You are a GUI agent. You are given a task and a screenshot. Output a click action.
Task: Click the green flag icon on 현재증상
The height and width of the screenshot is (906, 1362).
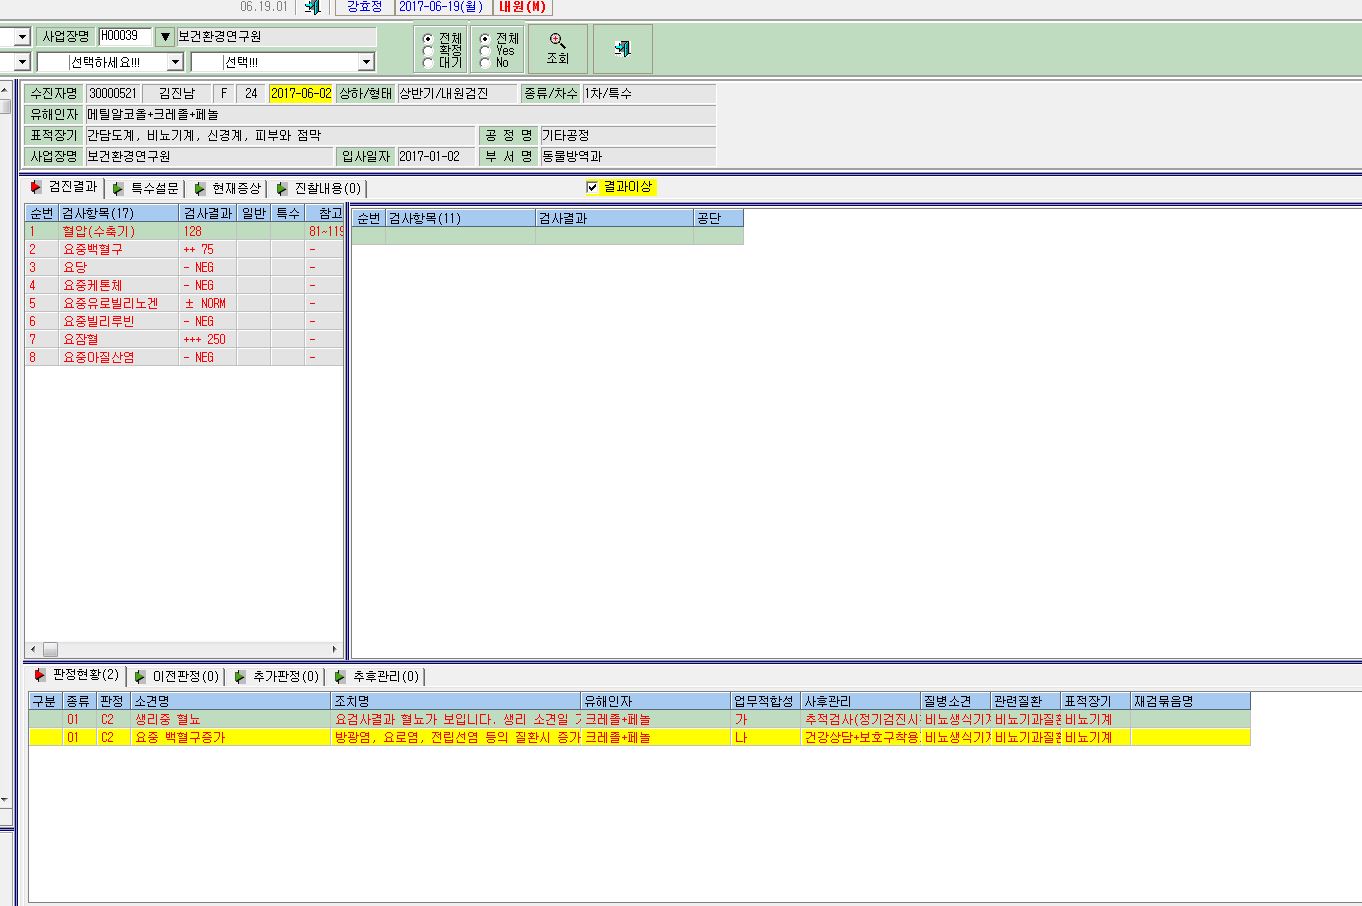(200, 188)
